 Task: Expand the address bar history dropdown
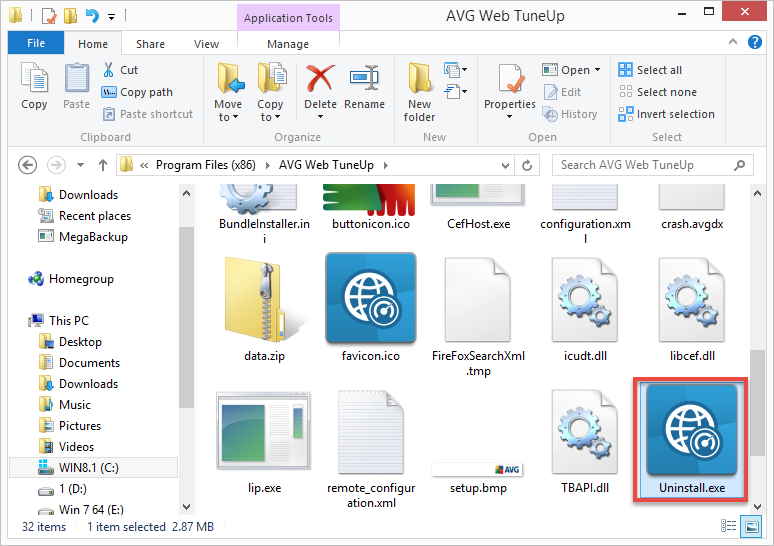(x=505, y=165)
